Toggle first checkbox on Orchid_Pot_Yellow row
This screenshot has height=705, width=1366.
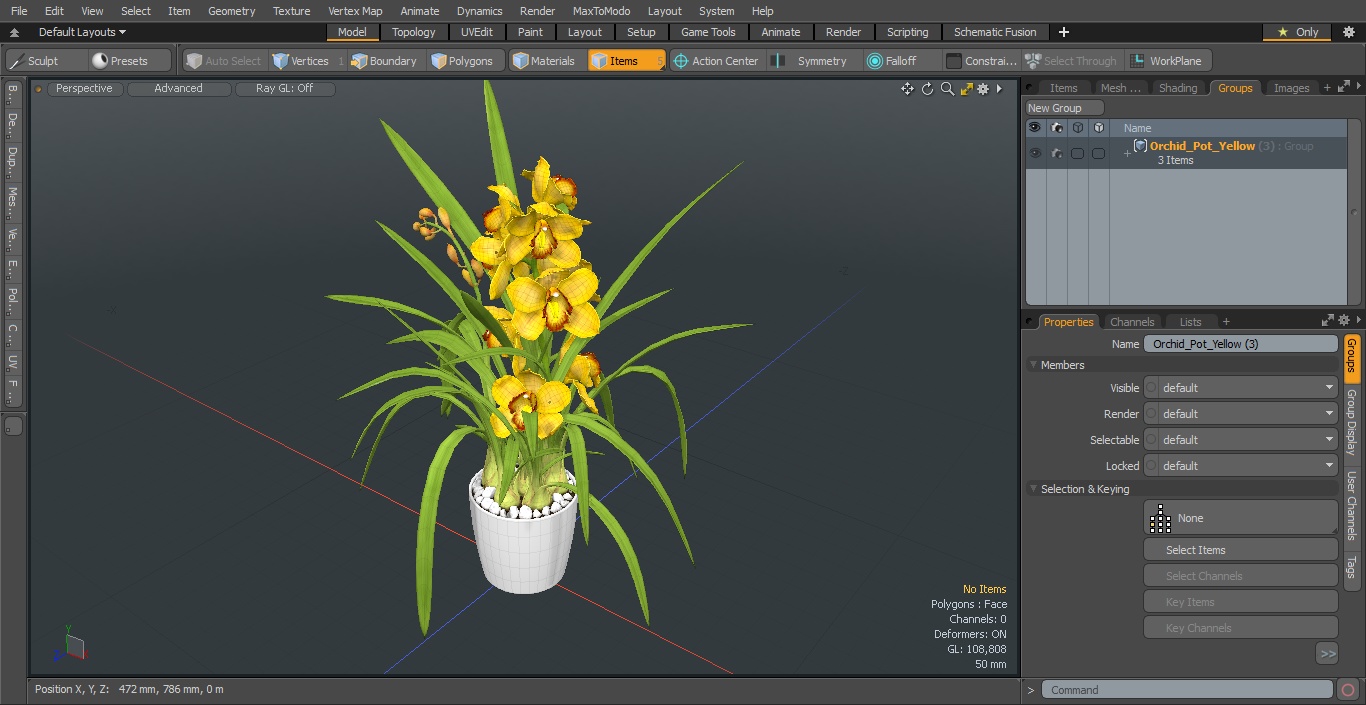pyautogui.click(x=1077, y=153)
